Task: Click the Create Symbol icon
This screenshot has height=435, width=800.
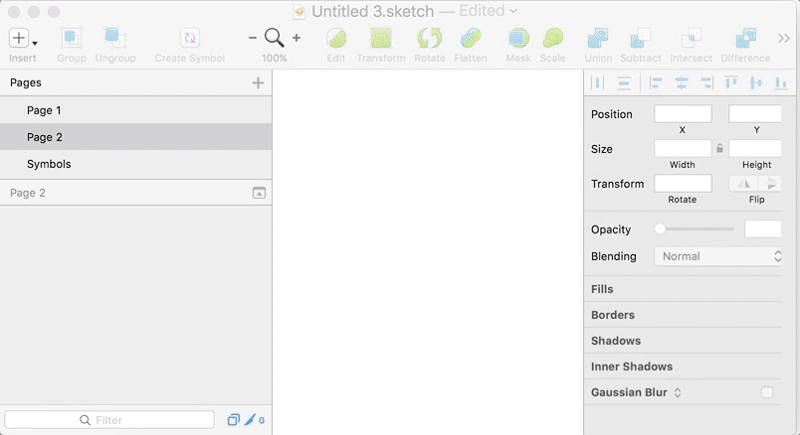Action: tap(189, 39)
